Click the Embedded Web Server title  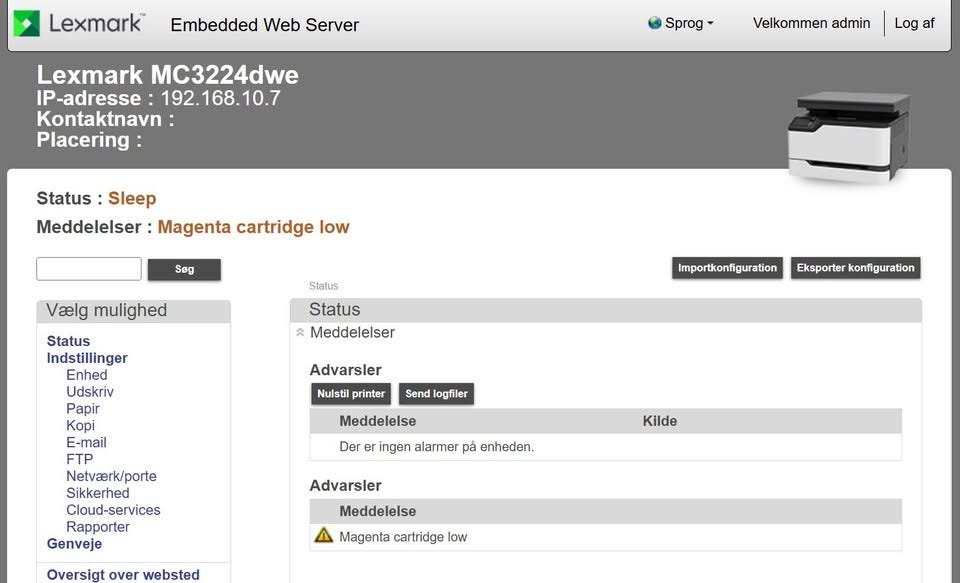264,25
